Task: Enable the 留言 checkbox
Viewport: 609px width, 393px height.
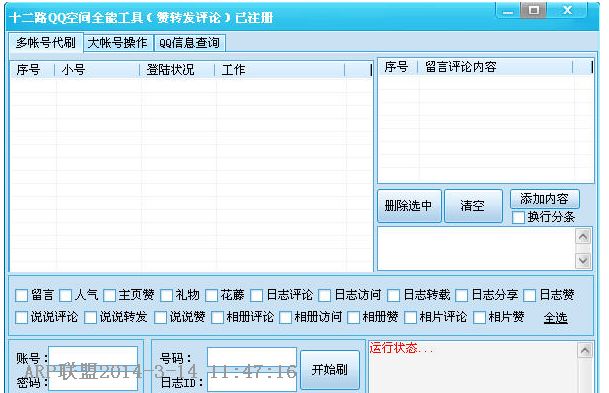Action: pyautogui.click(x=22, y=295)
